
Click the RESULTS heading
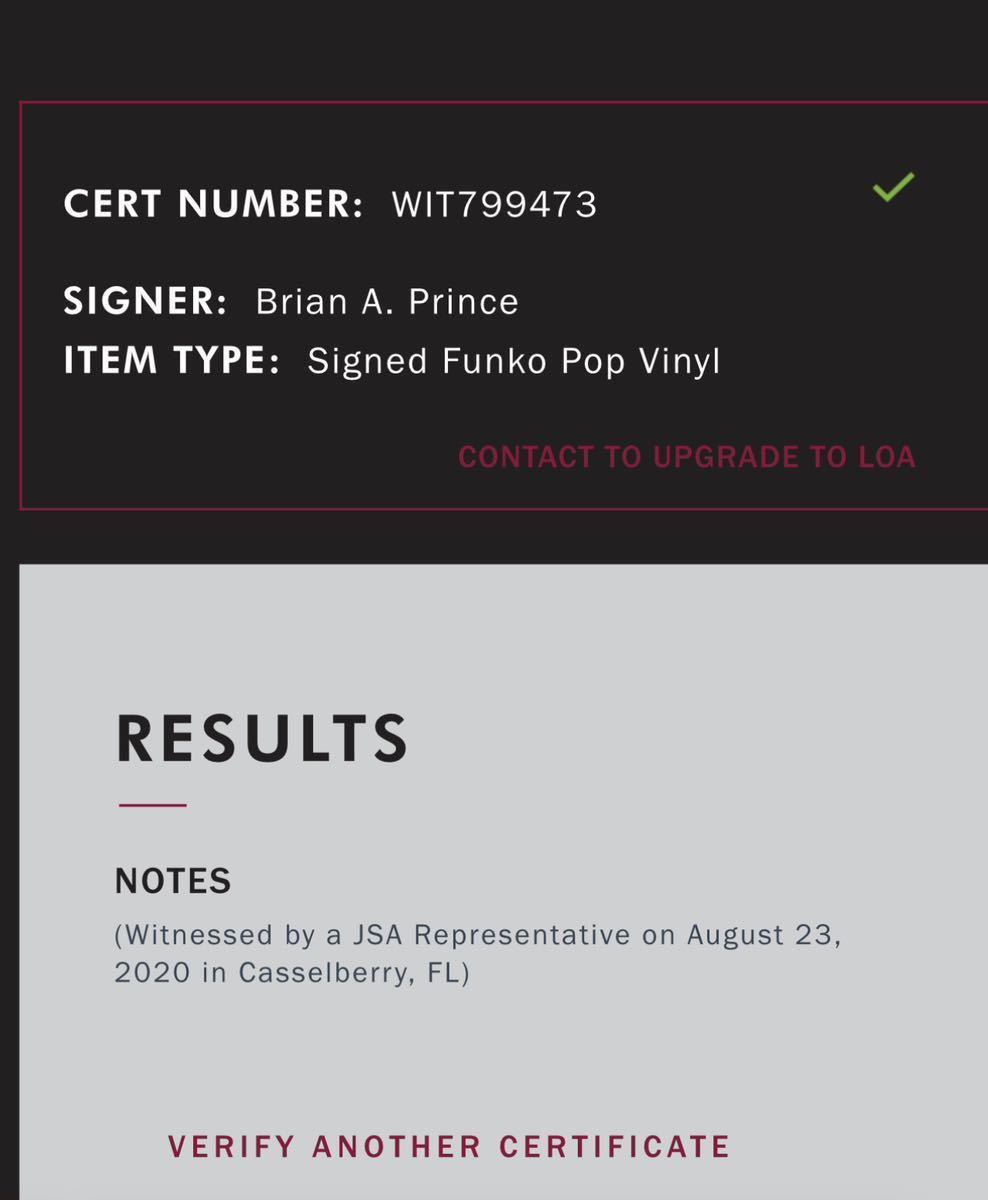coord(262,740)
